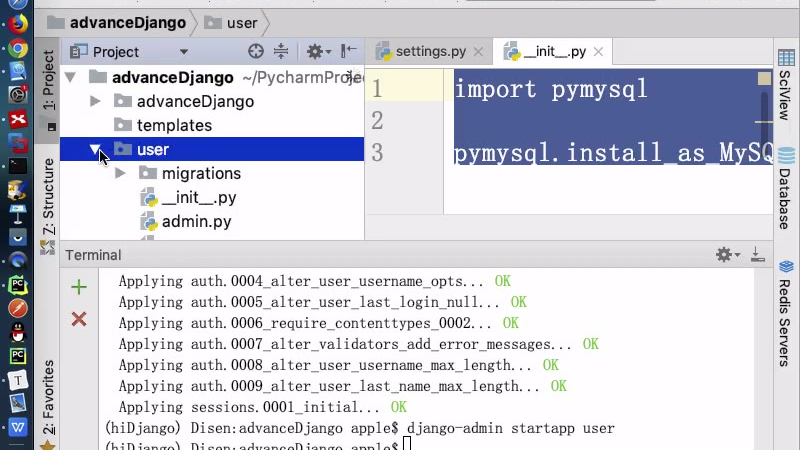This screenshot has width=800, height=450.
Task: Open the Project view dropdown
Action: (x=183, y=52)
